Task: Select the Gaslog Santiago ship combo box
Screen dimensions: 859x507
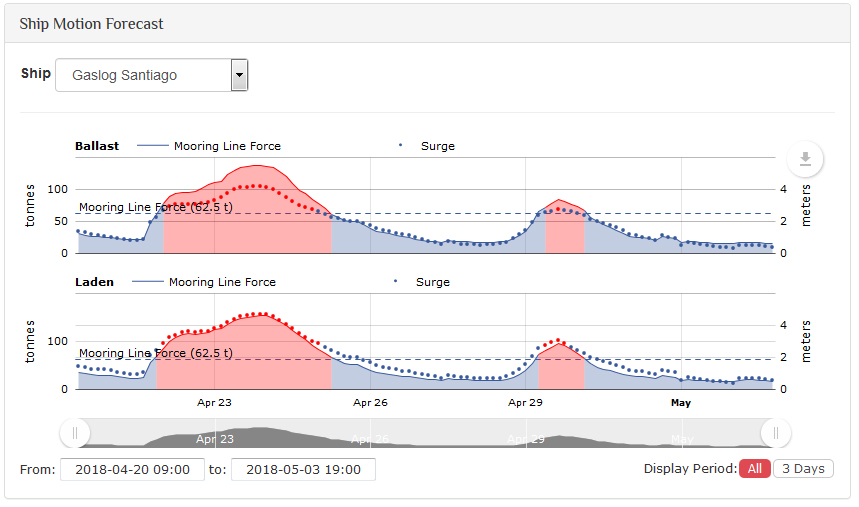Action: pyautogui.click(x=152, y=75)
